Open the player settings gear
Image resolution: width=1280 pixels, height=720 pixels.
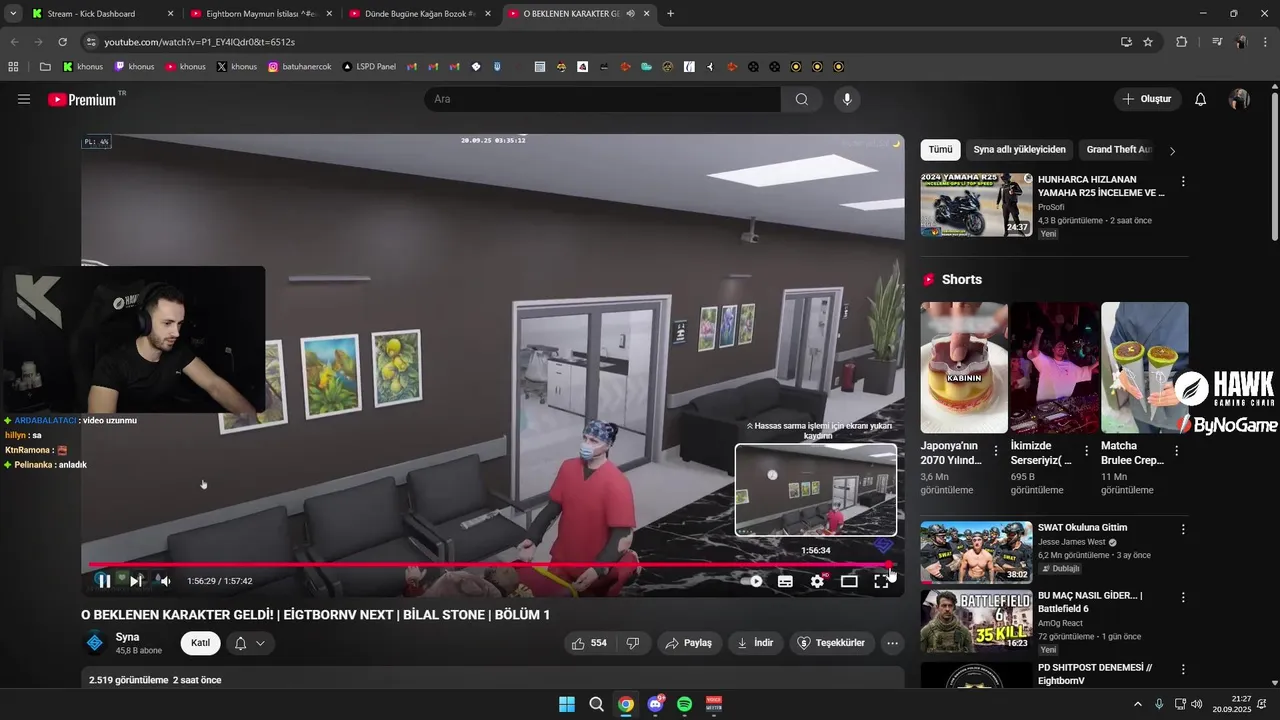click(x=817, y=581)
